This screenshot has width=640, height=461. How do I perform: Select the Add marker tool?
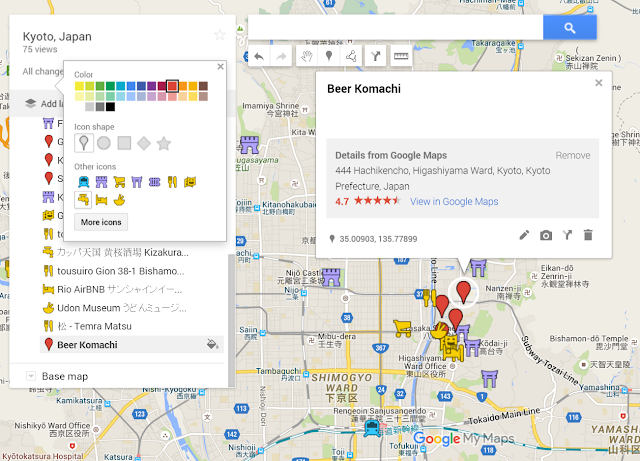pyautogui.click(x=329, y=56)
